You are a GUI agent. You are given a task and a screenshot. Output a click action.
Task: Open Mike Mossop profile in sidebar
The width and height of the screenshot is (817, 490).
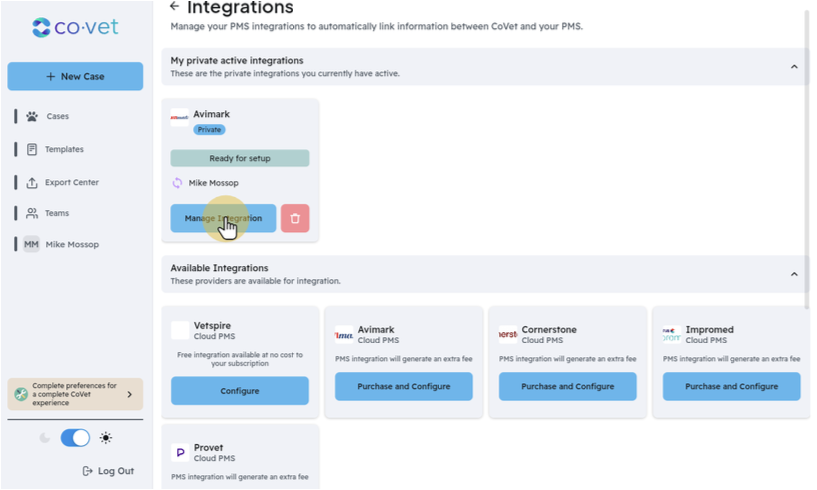(72, 244)
